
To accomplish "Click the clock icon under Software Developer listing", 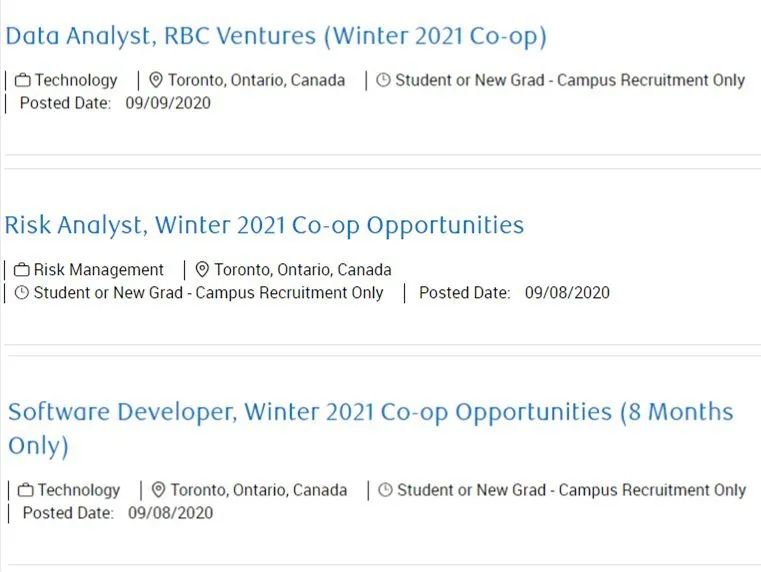I will tap(385, 490).
